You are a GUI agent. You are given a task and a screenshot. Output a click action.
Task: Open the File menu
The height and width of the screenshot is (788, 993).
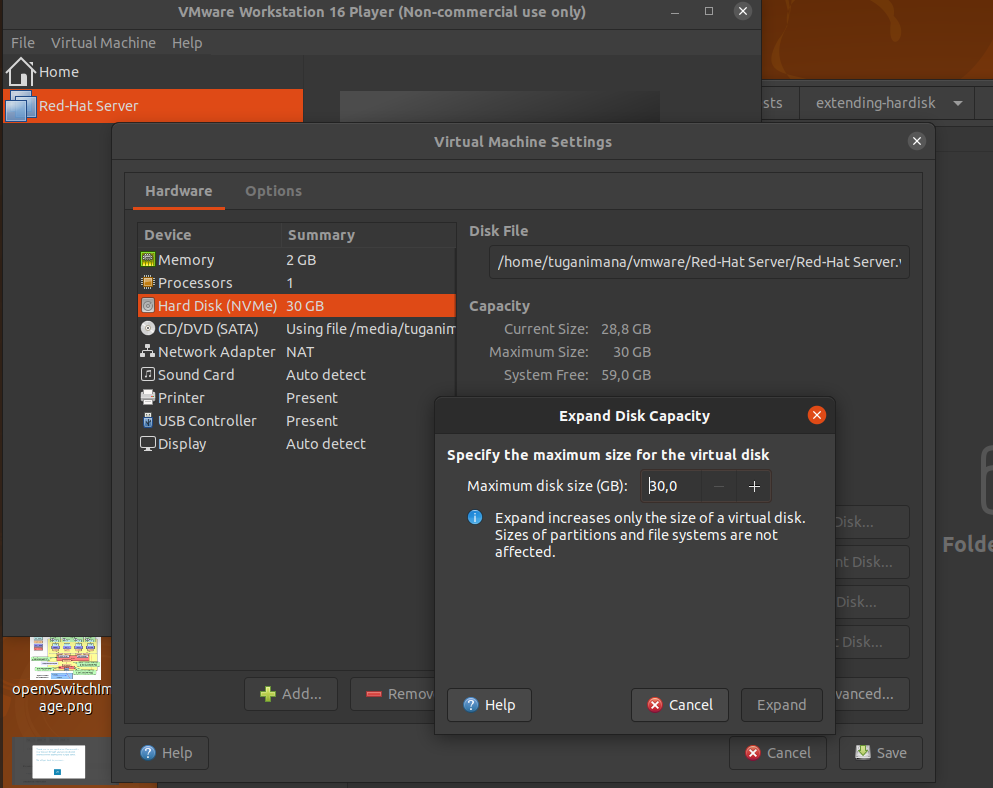23,43
